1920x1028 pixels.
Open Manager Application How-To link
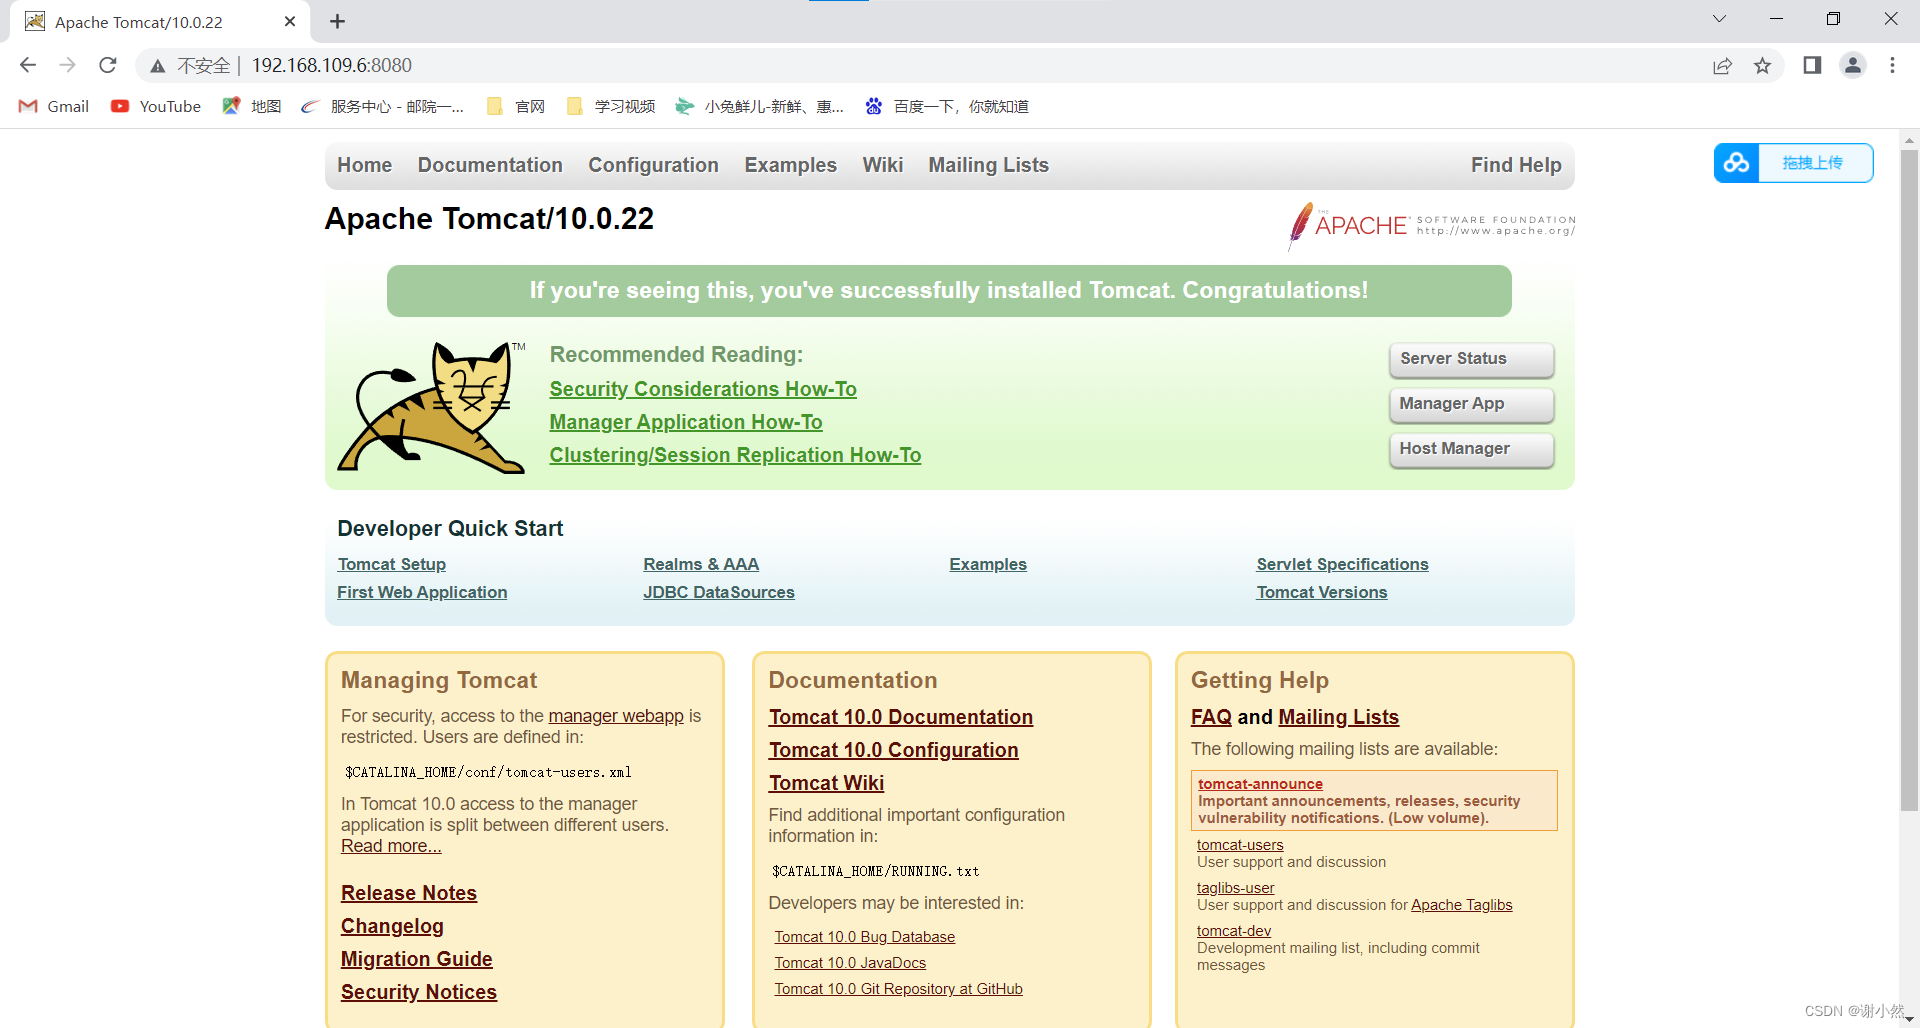click(686, 422)
